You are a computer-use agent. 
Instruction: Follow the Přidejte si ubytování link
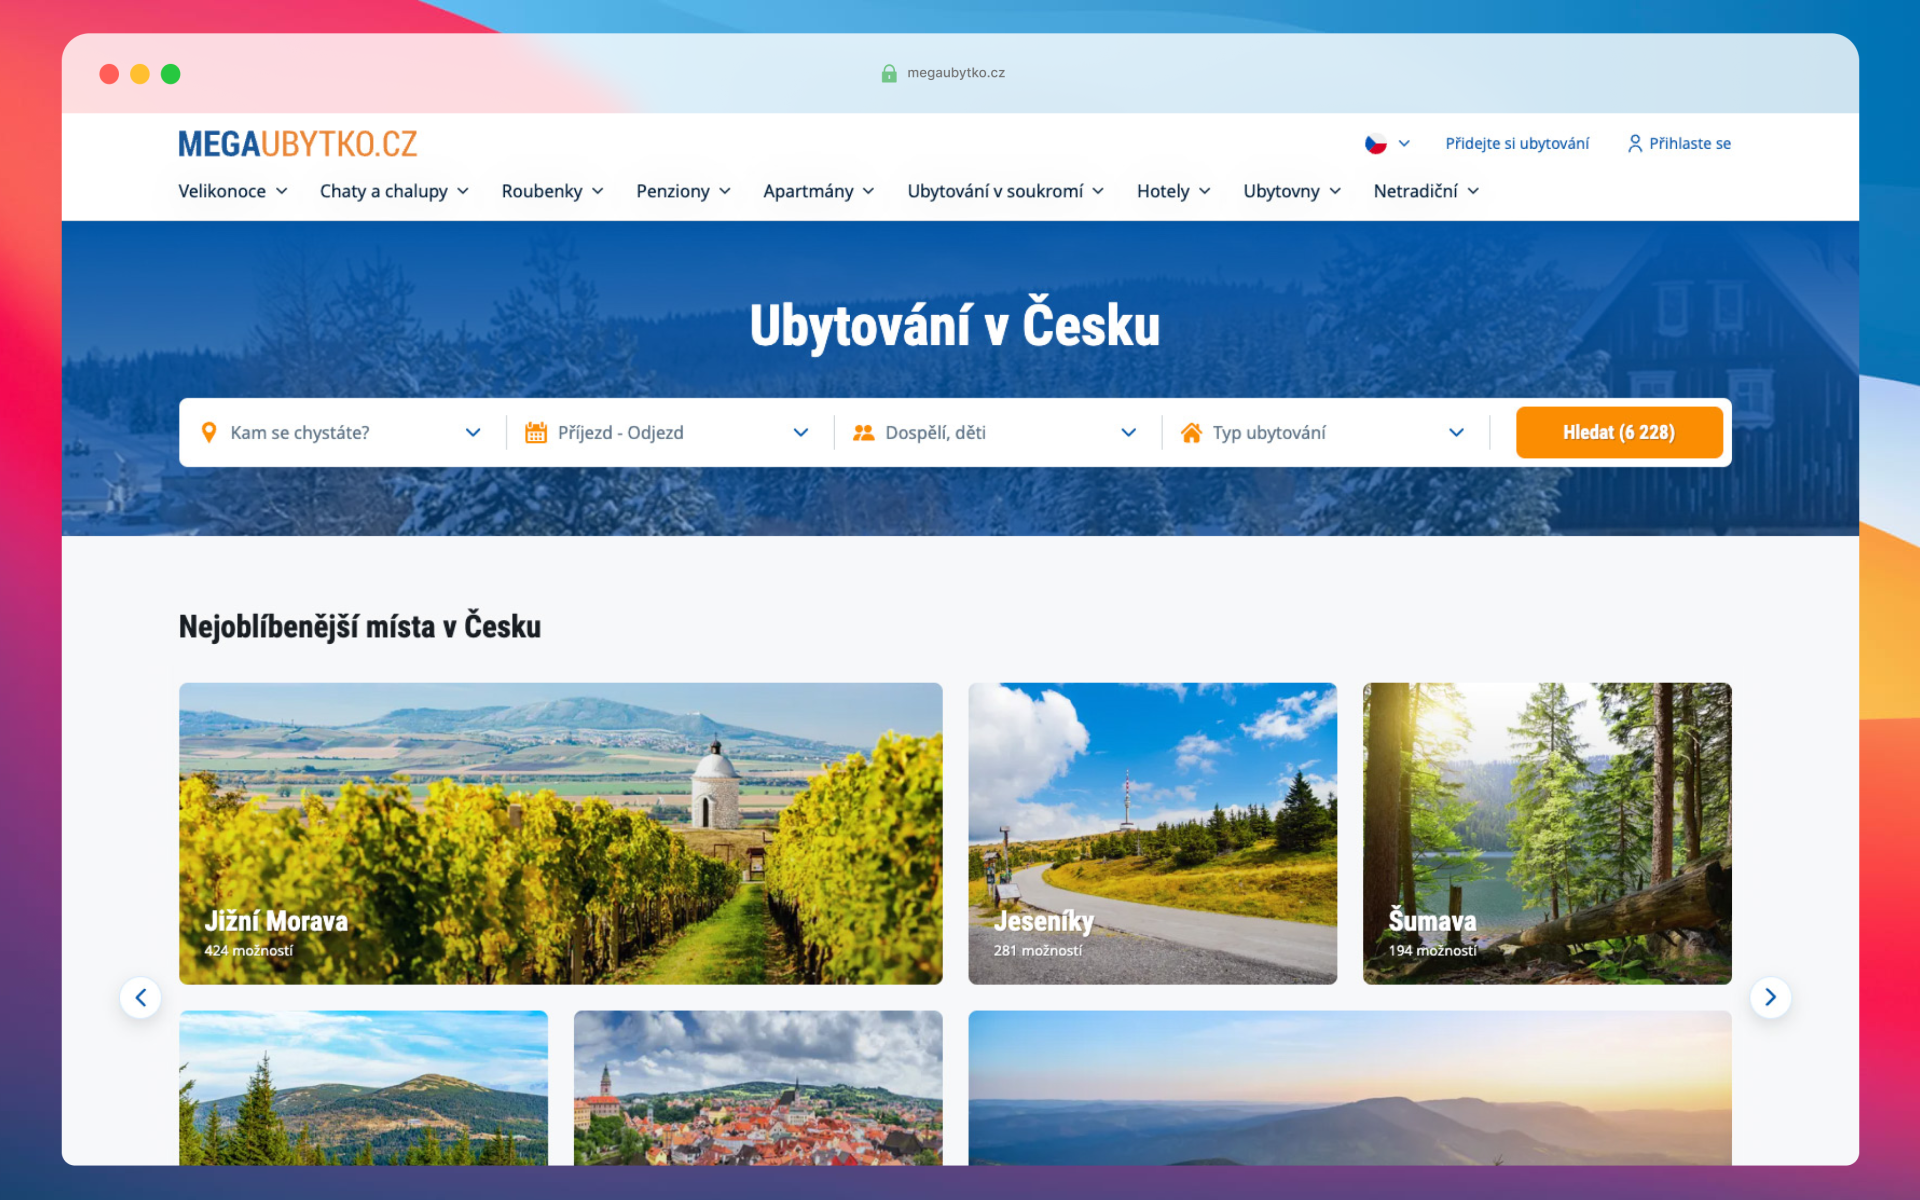click(x=1516, y=143)
